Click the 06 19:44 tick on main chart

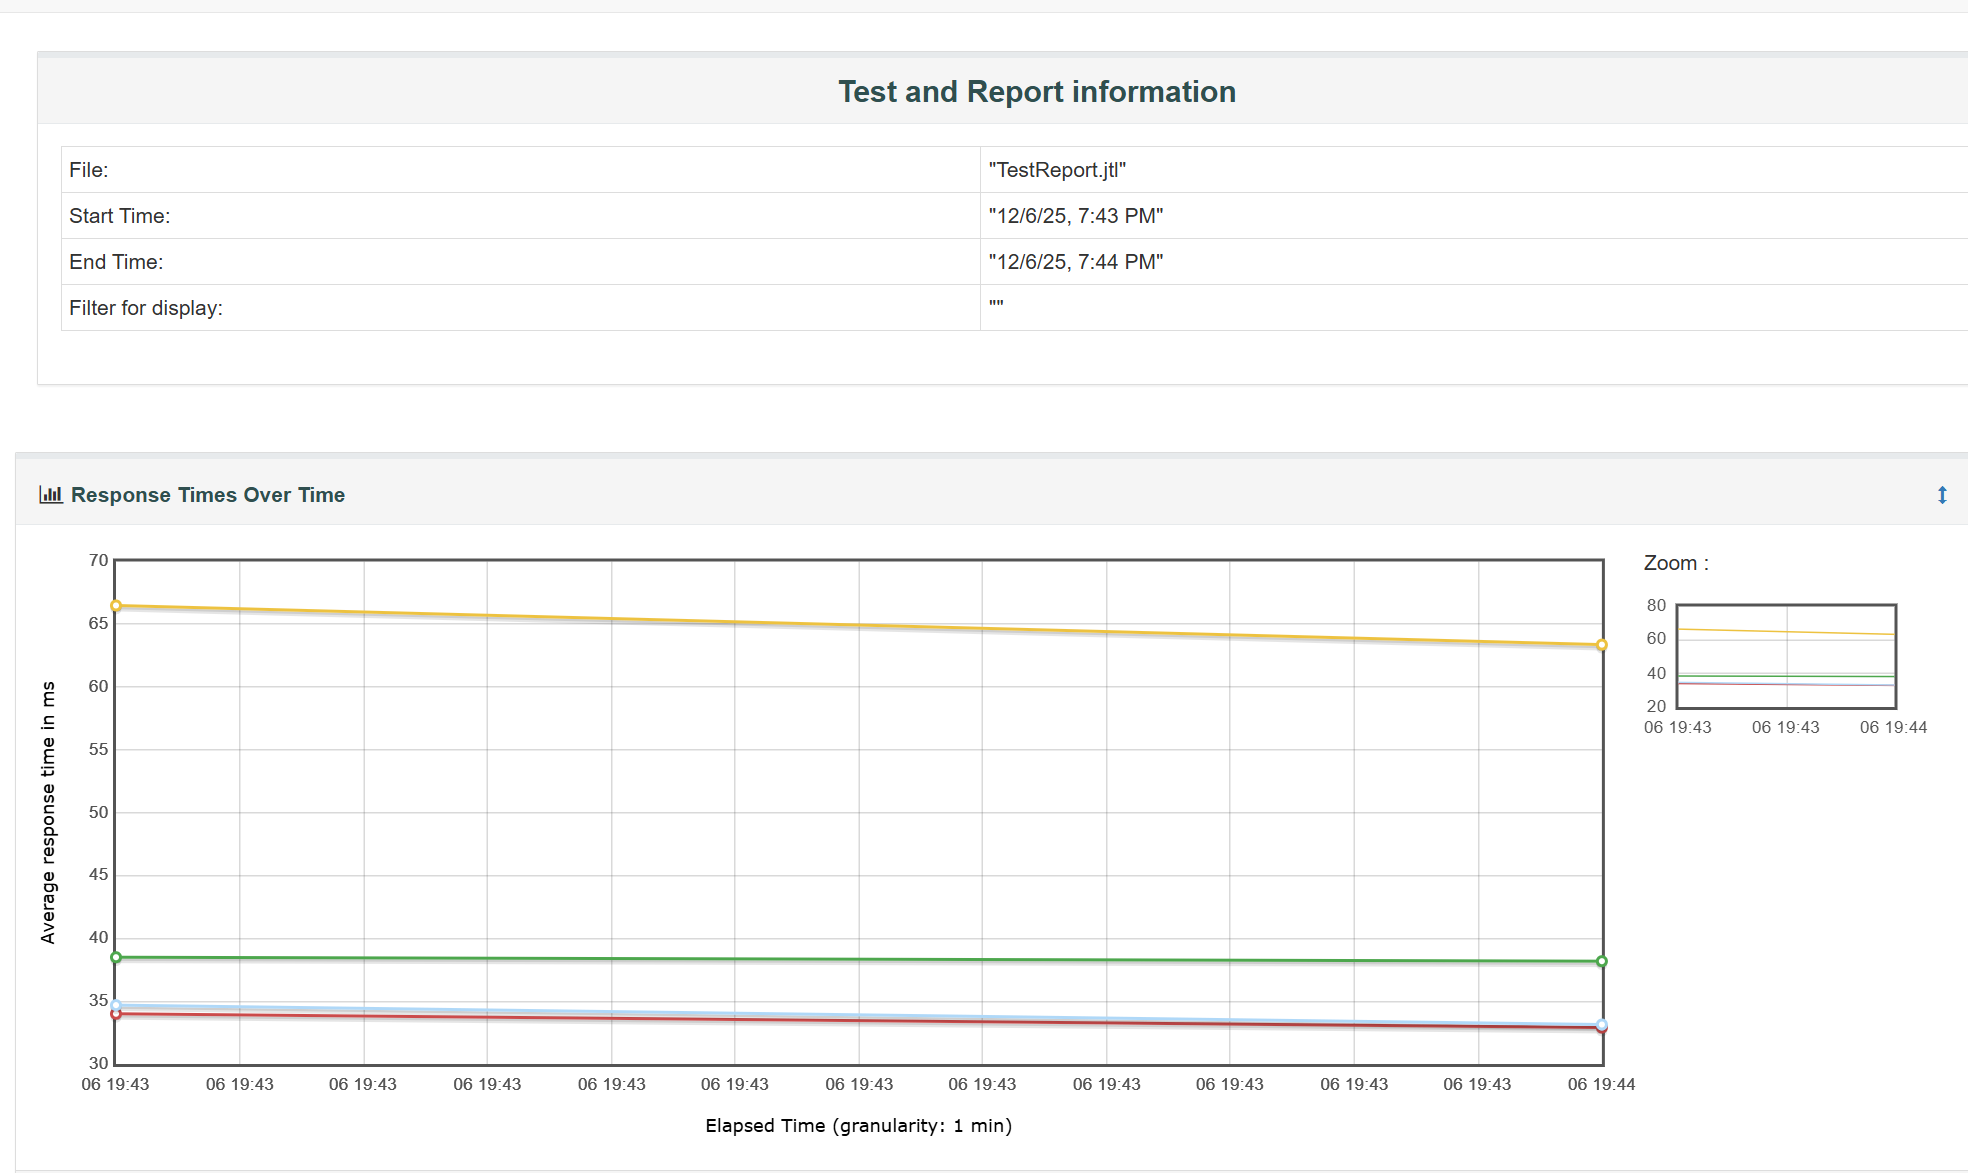(x=1601, y=1085)
